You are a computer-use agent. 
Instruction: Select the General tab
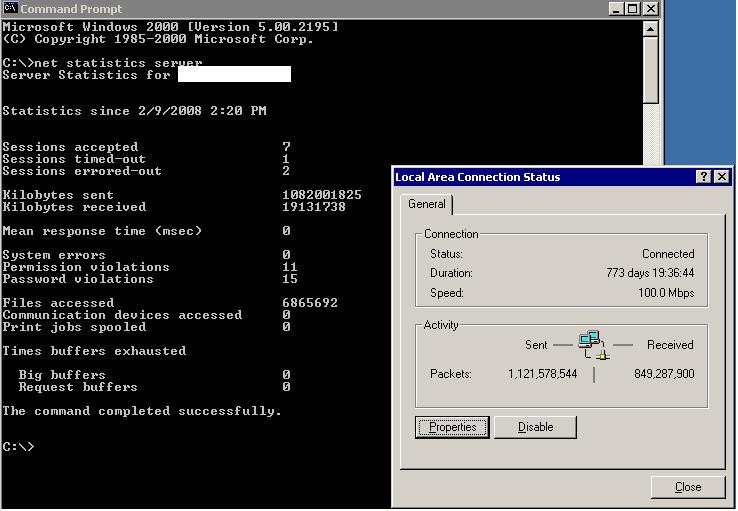pos(426,204)
